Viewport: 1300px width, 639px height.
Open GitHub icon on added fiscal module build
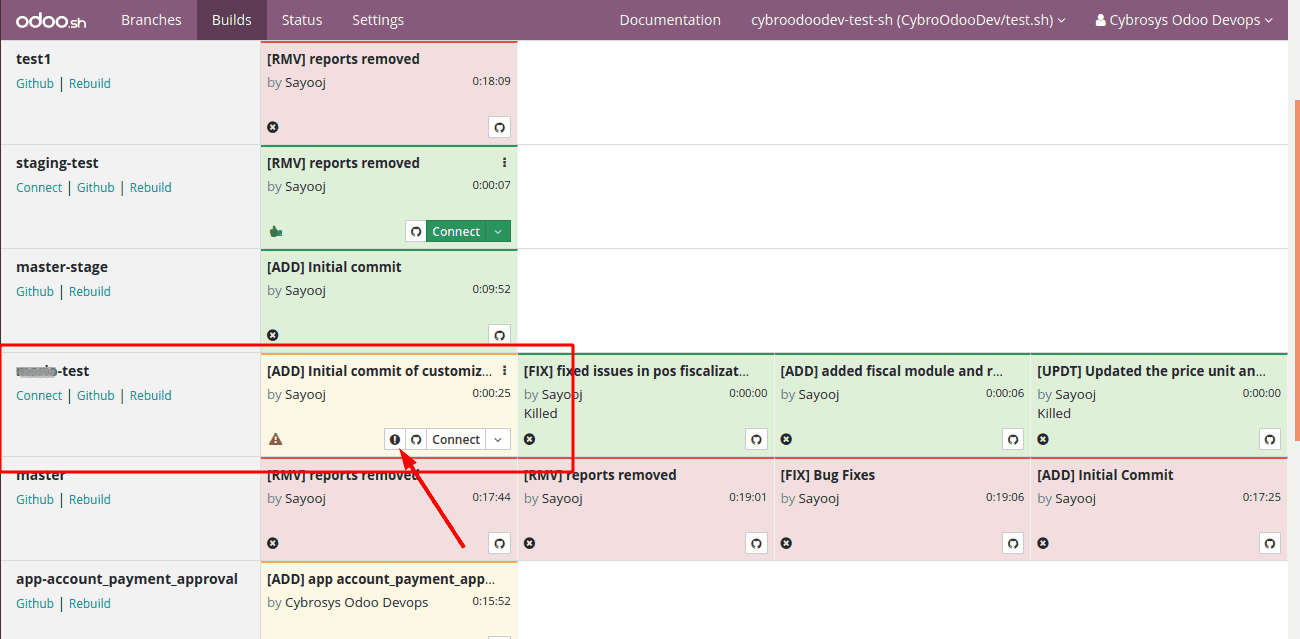1013,439
